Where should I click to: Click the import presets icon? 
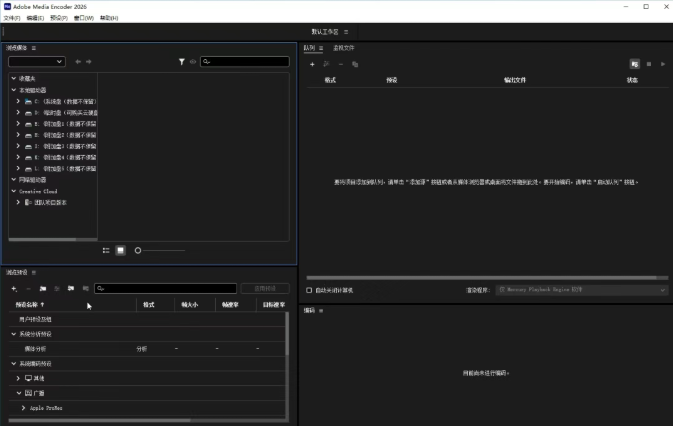pyautogui.click(x=71, y=289)
